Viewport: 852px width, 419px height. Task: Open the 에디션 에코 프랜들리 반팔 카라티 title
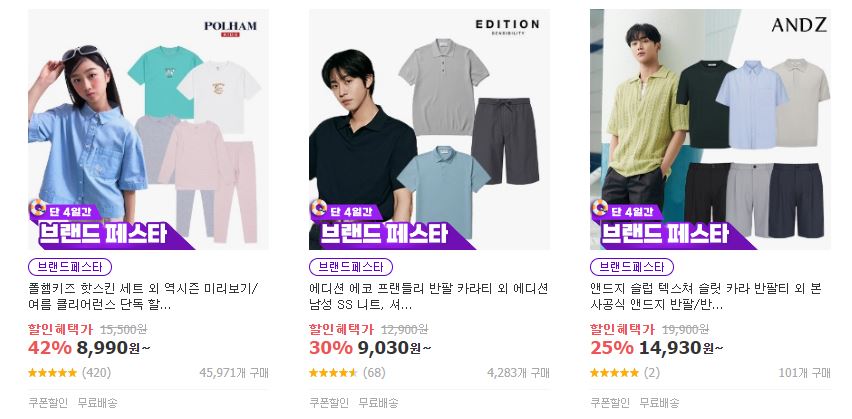[x=429, y=296]
